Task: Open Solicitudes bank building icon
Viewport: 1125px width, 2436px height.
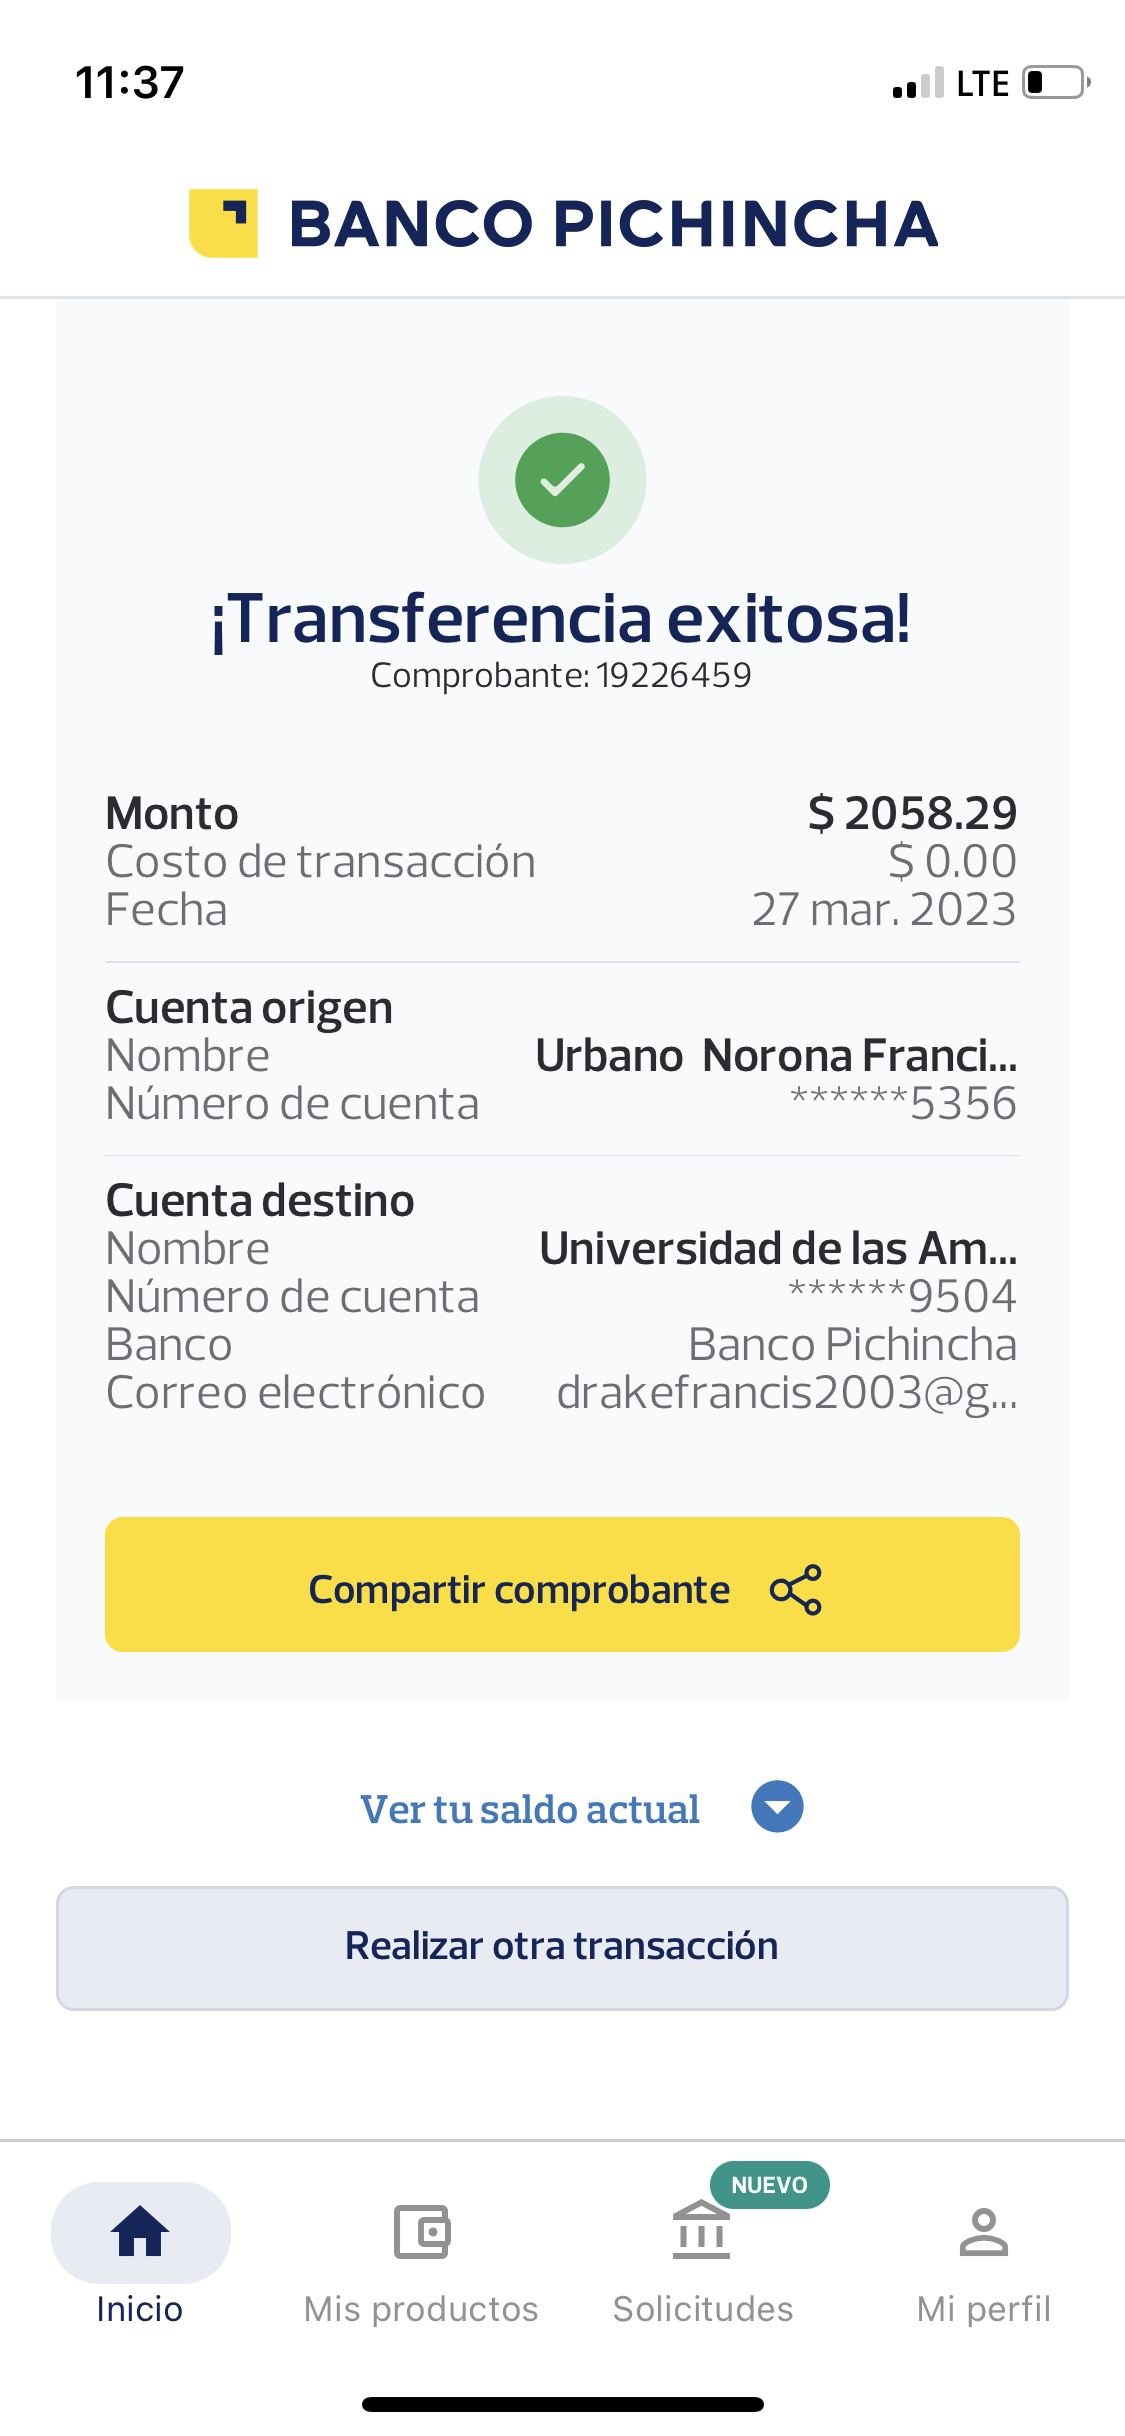Action: [x=701, y=2231]
